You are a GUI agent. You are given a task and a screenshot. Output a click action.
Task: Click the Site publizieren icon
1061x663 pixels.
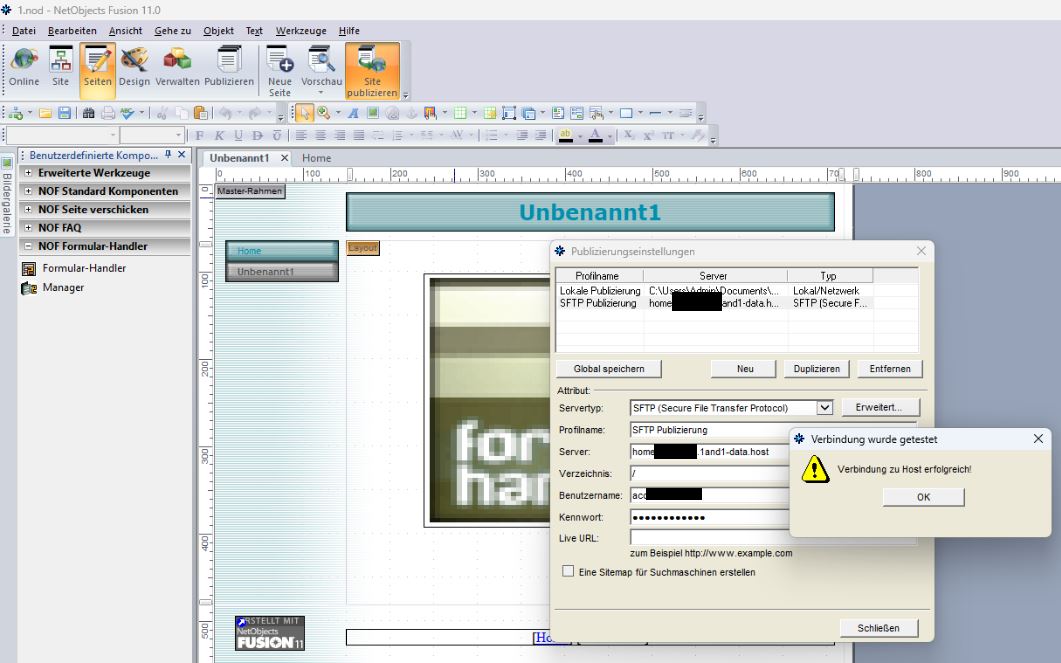[x=372, y=71]
